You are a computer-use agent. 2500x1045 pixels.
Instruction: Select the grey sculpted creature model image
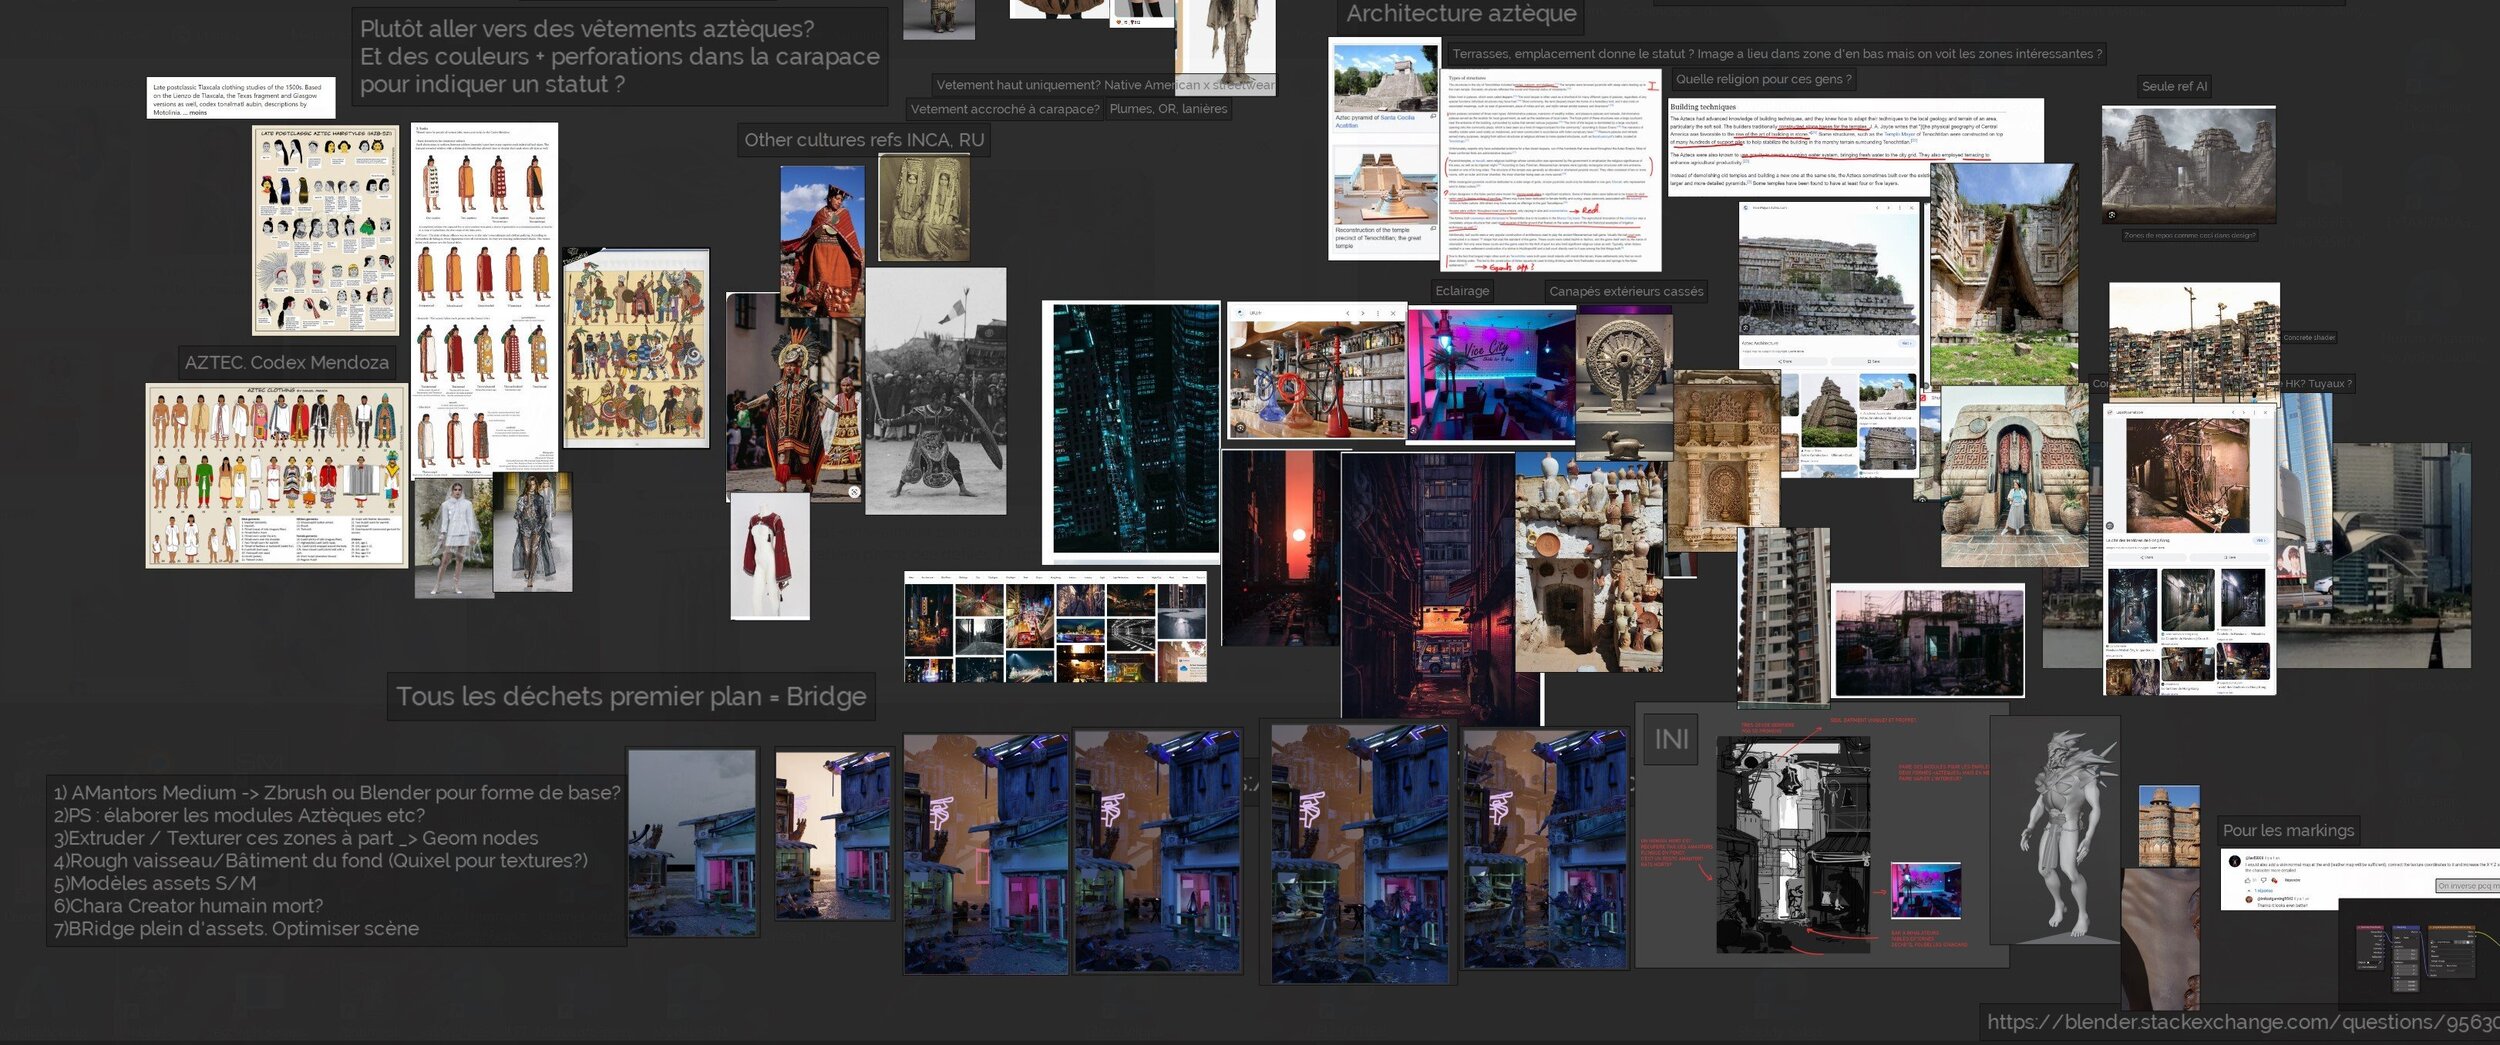tap(2053, 830)
